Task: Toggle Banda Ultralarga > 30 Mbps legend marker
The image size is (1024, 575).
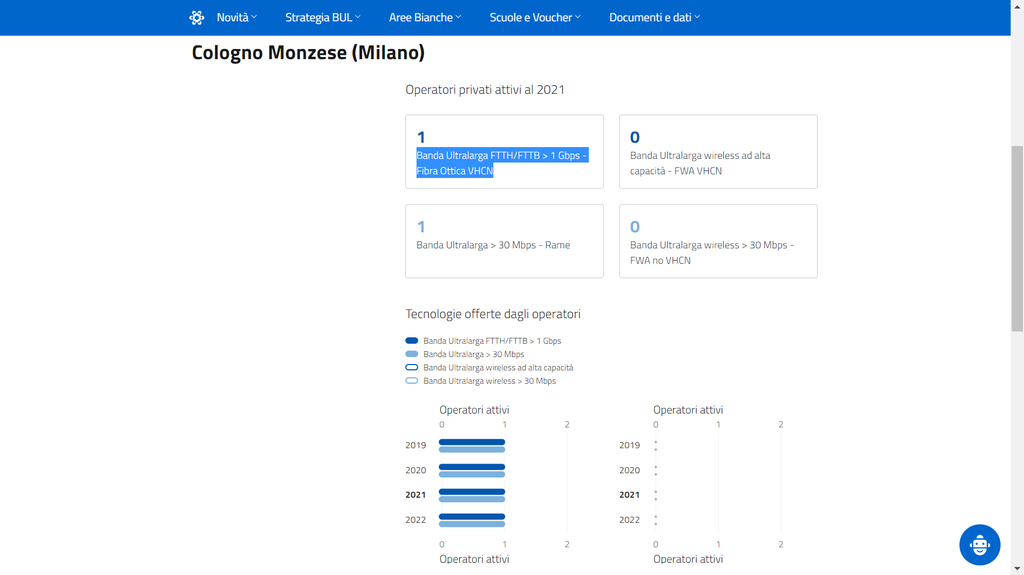Action: click(x=412, y=354)
